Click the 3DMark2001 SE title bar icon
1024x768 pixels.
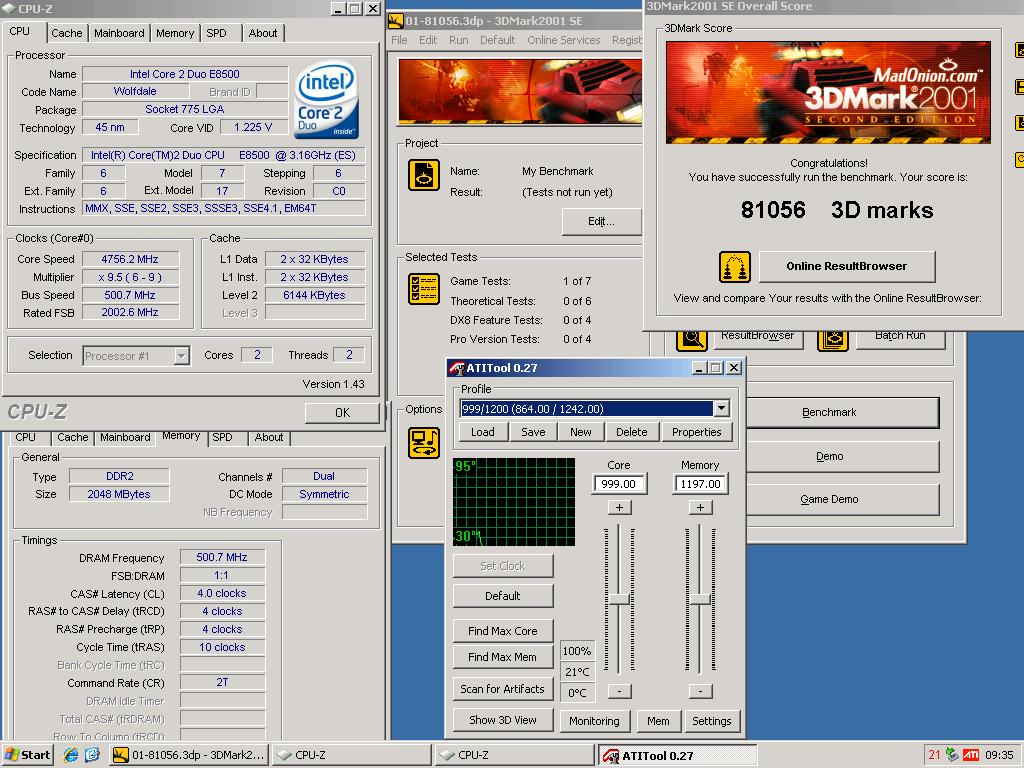tap(395, 21)
